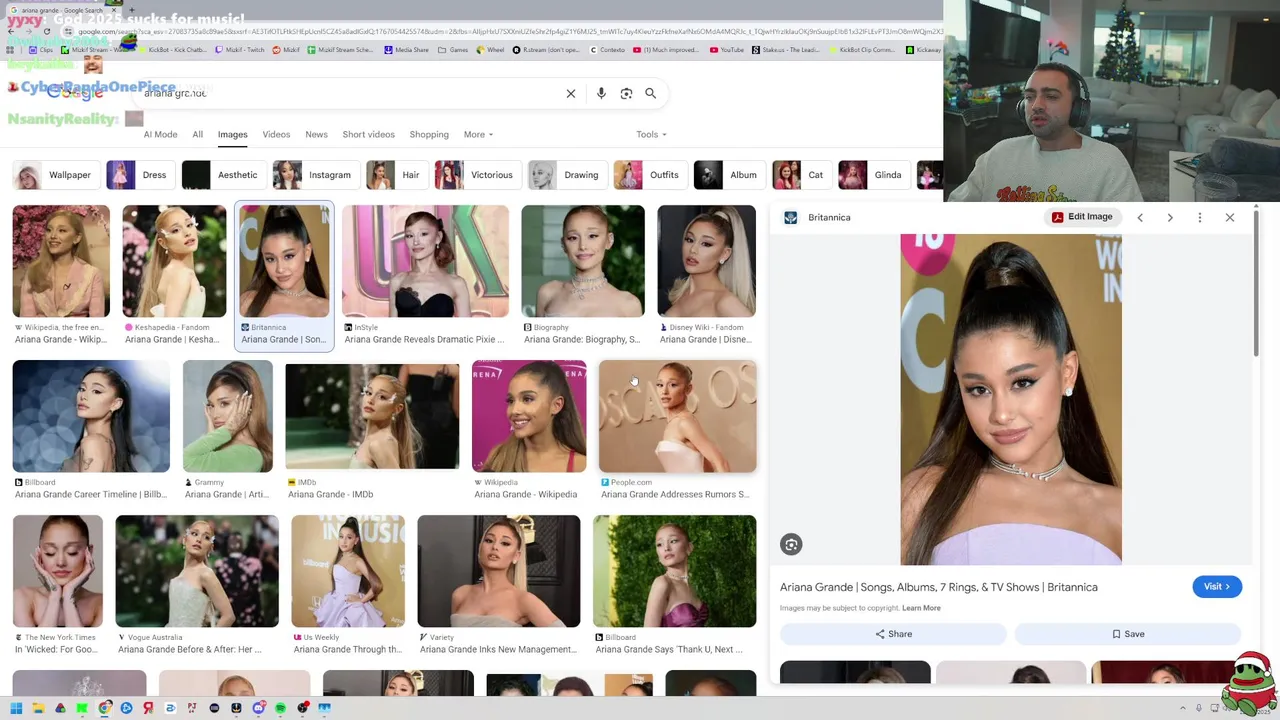Click the Lens icon on the preview image
The image size is (1280, 720).
791,544
